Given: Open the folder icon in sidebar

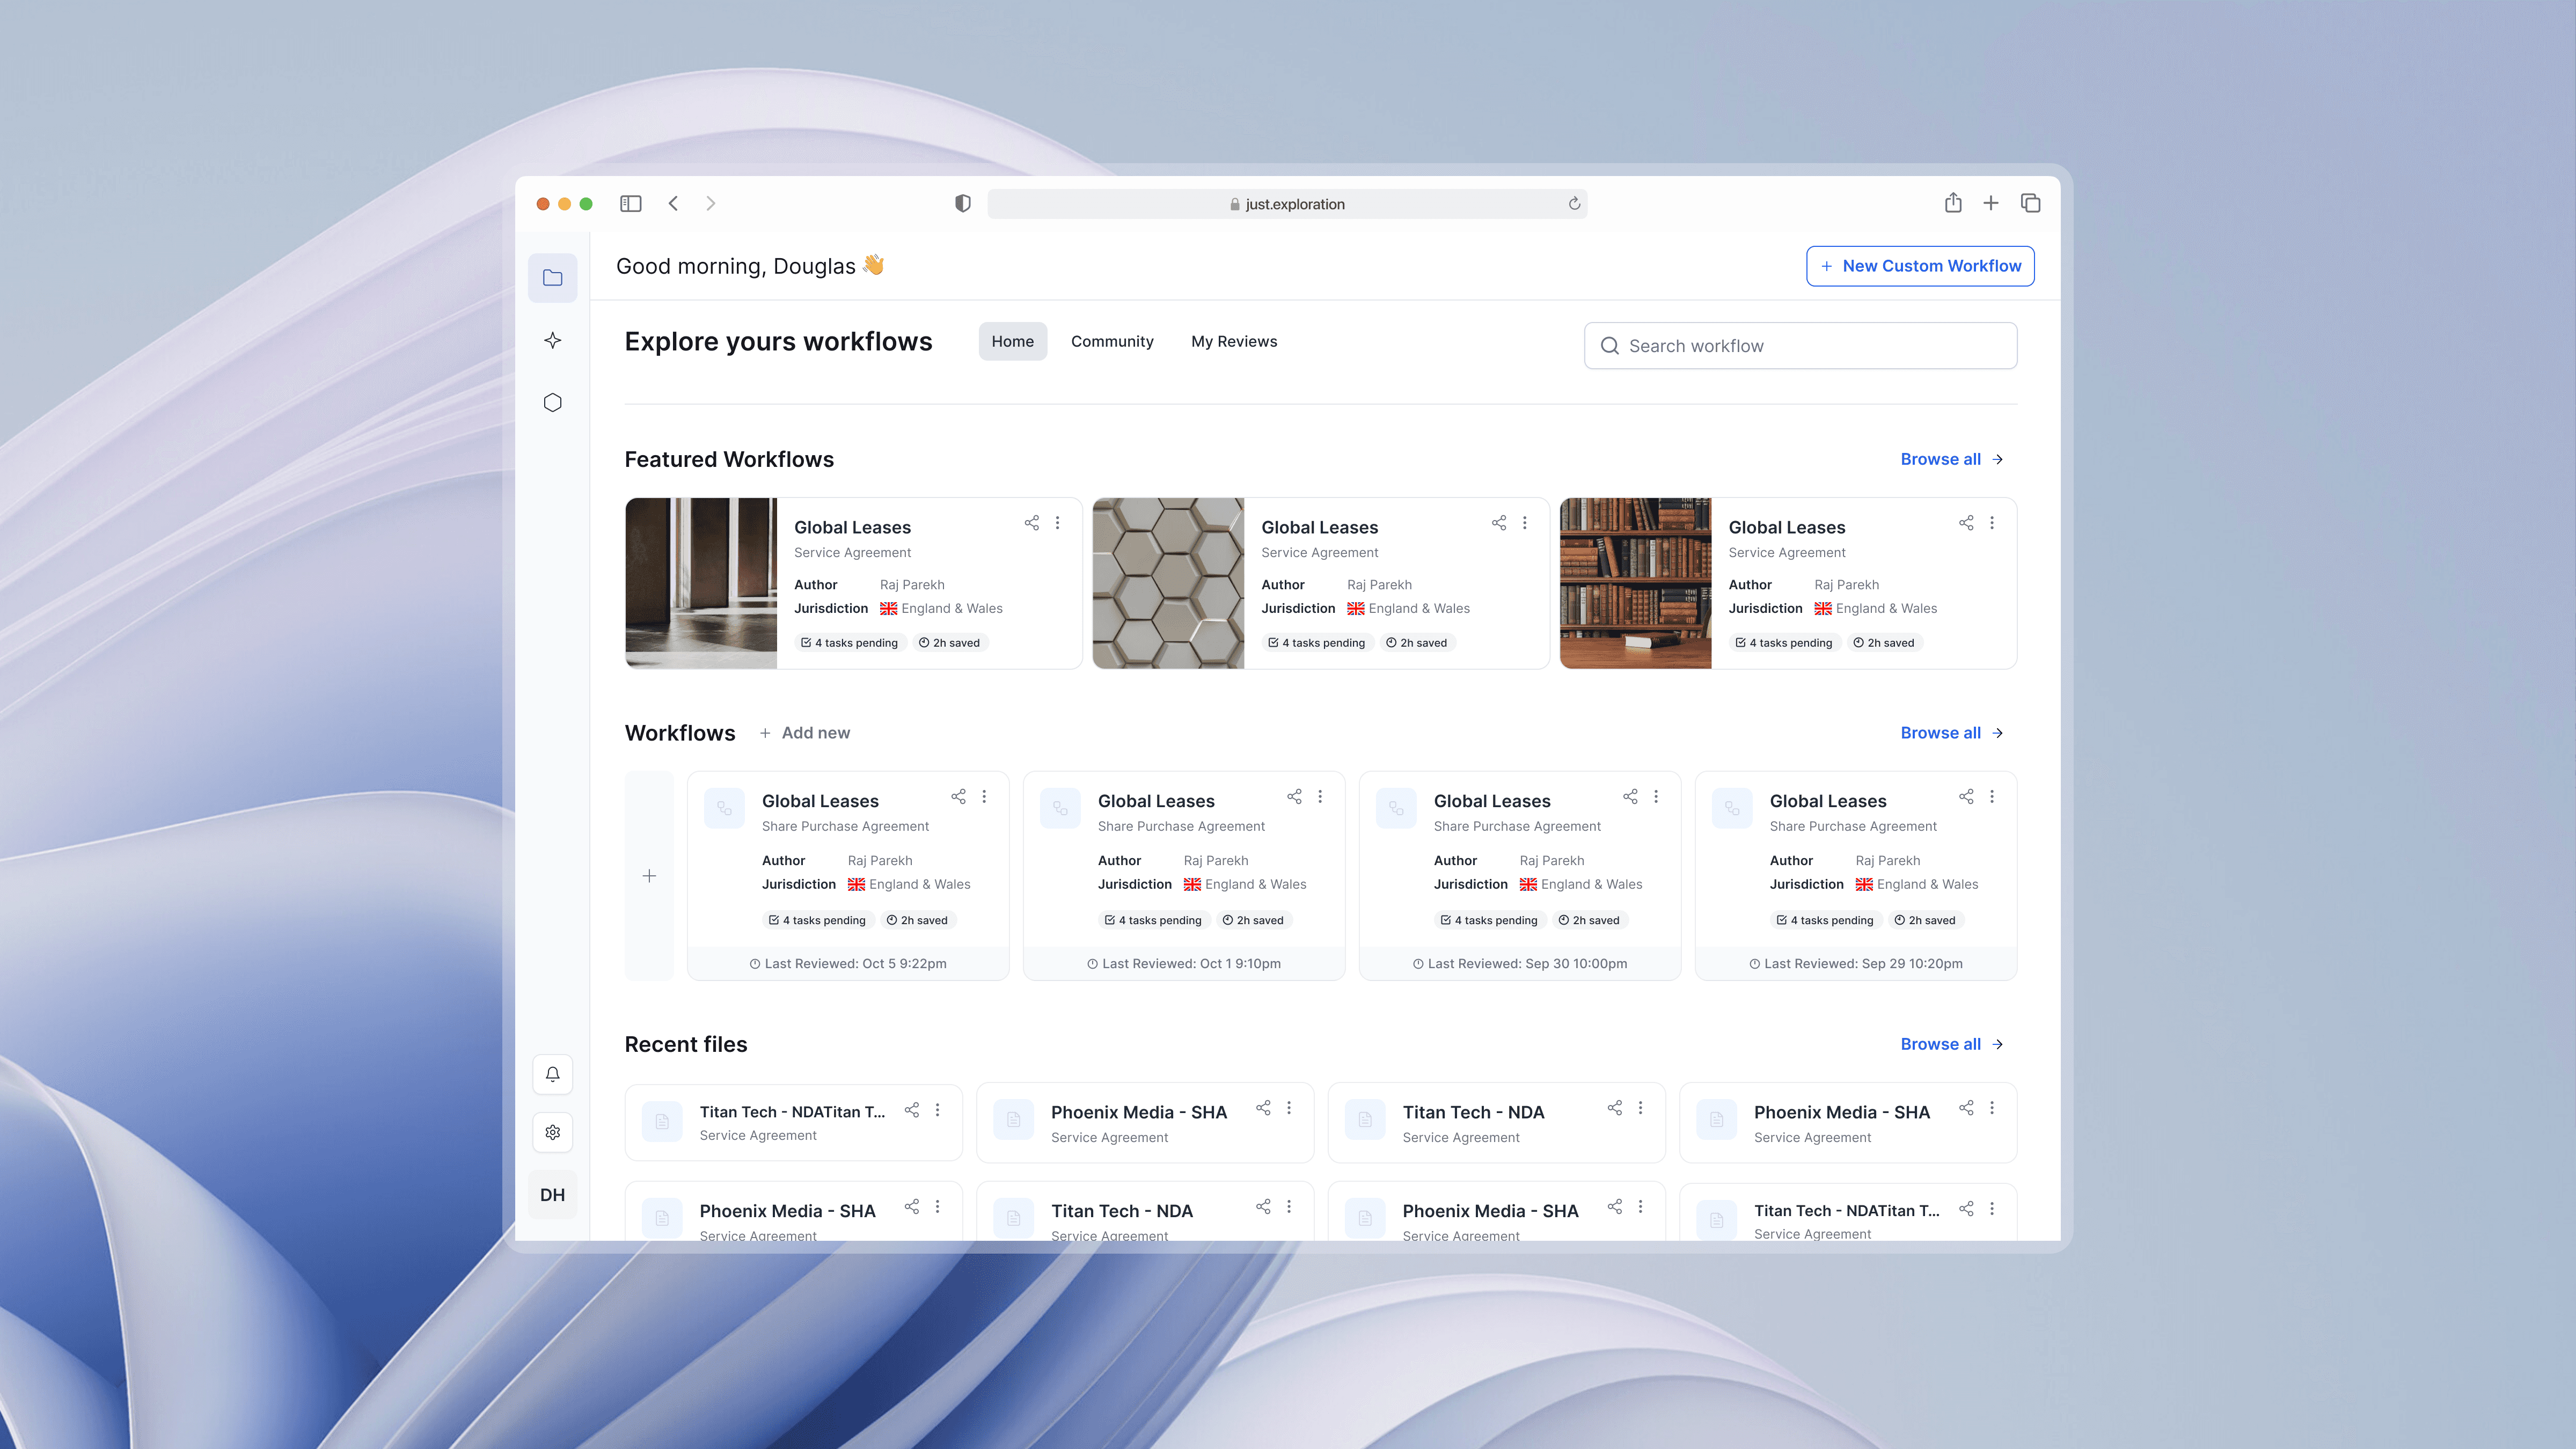Looking at the screenshot, I should click(x=552, y=278).
